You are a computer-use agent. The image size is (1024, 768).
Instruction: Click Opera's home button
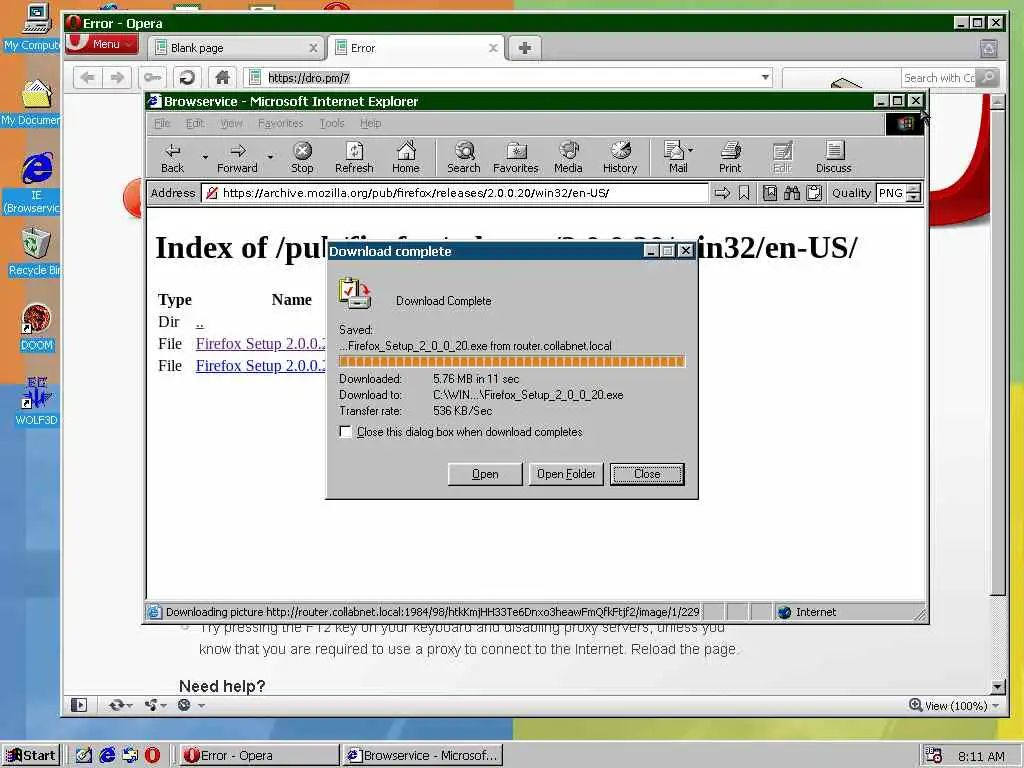[222, 78]
